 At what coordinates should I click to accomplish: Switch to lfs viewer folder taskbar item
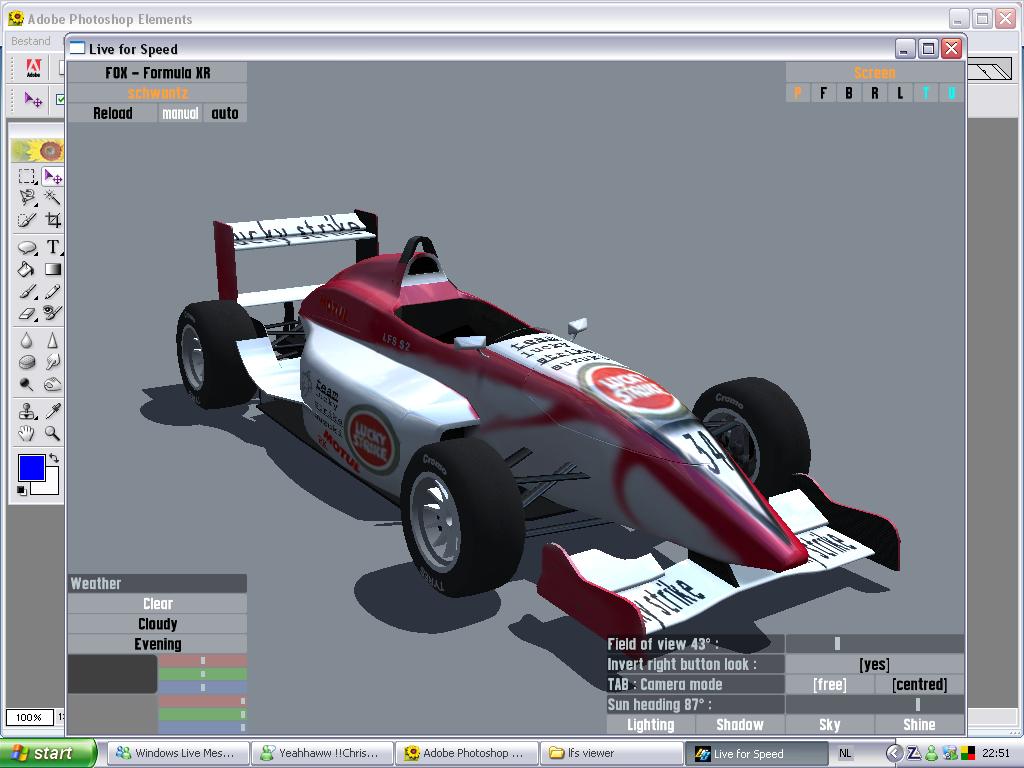[x=610, y=753]
